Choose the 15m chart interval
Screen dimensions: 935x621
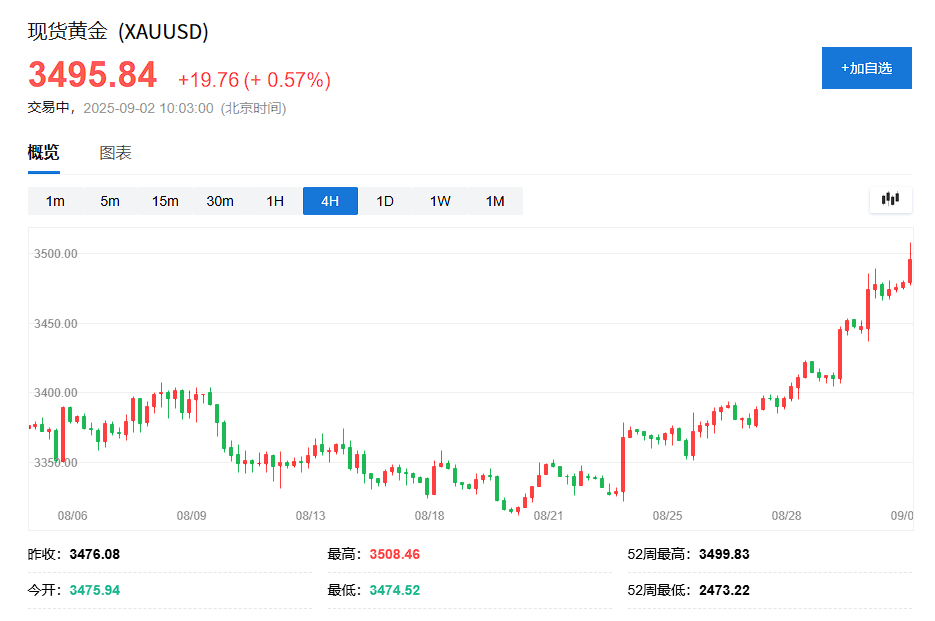165,201
